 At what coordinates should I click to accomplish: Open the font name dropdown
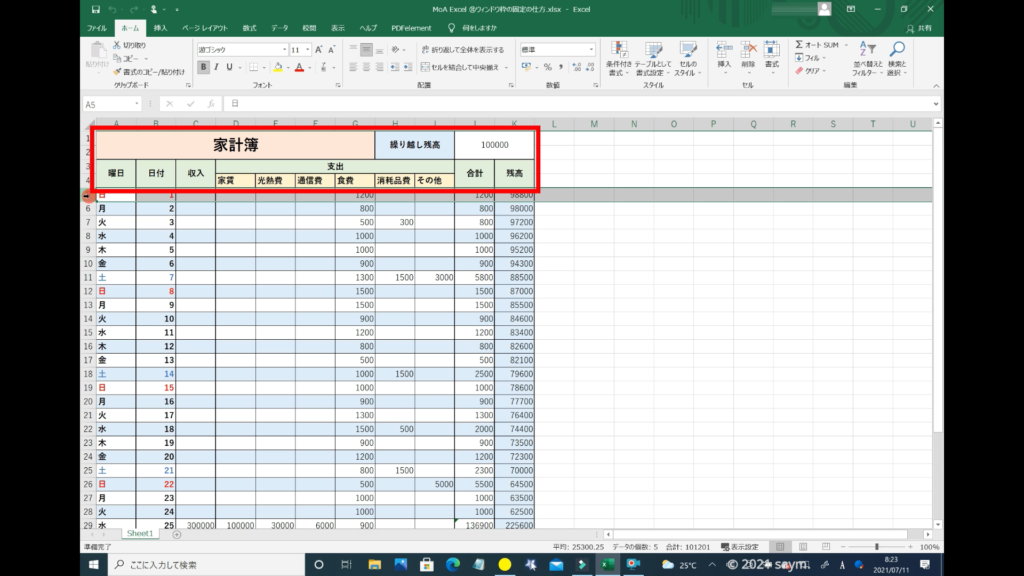(283, 49)
